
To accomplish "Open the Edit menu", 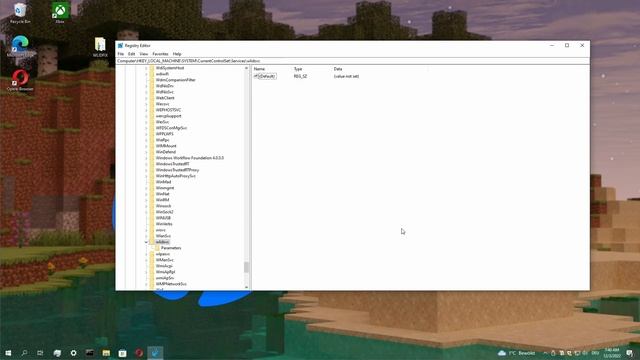I will click(x=131, y=54).
